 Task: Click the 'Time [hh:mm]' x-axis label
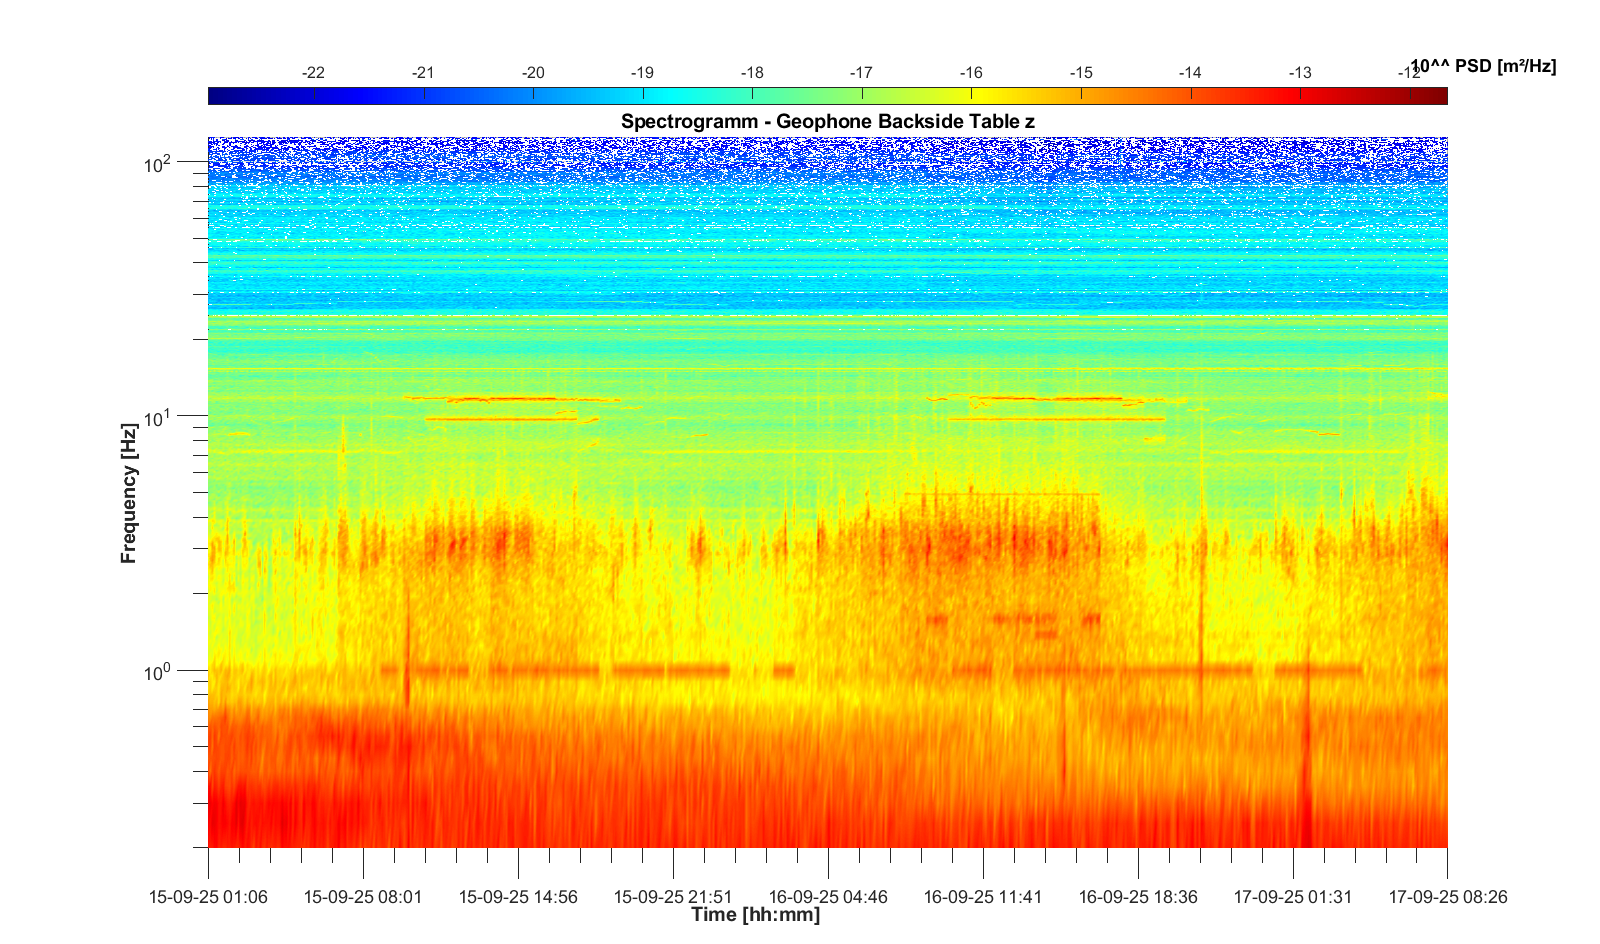coord(755,914)
